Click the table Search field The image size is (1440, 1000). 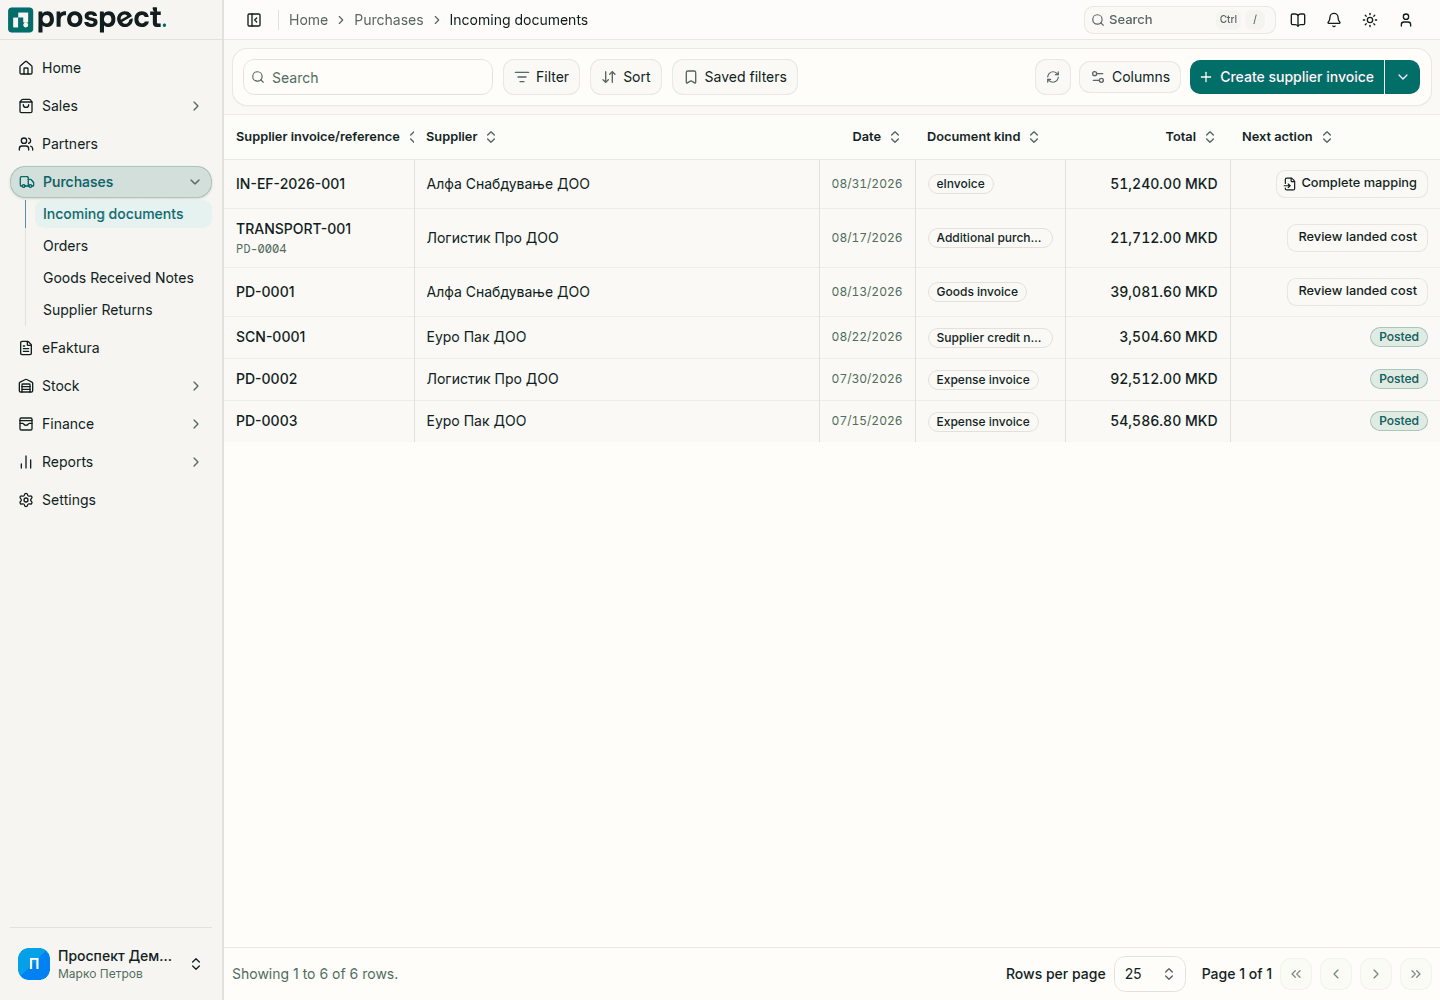click(368, 77)
